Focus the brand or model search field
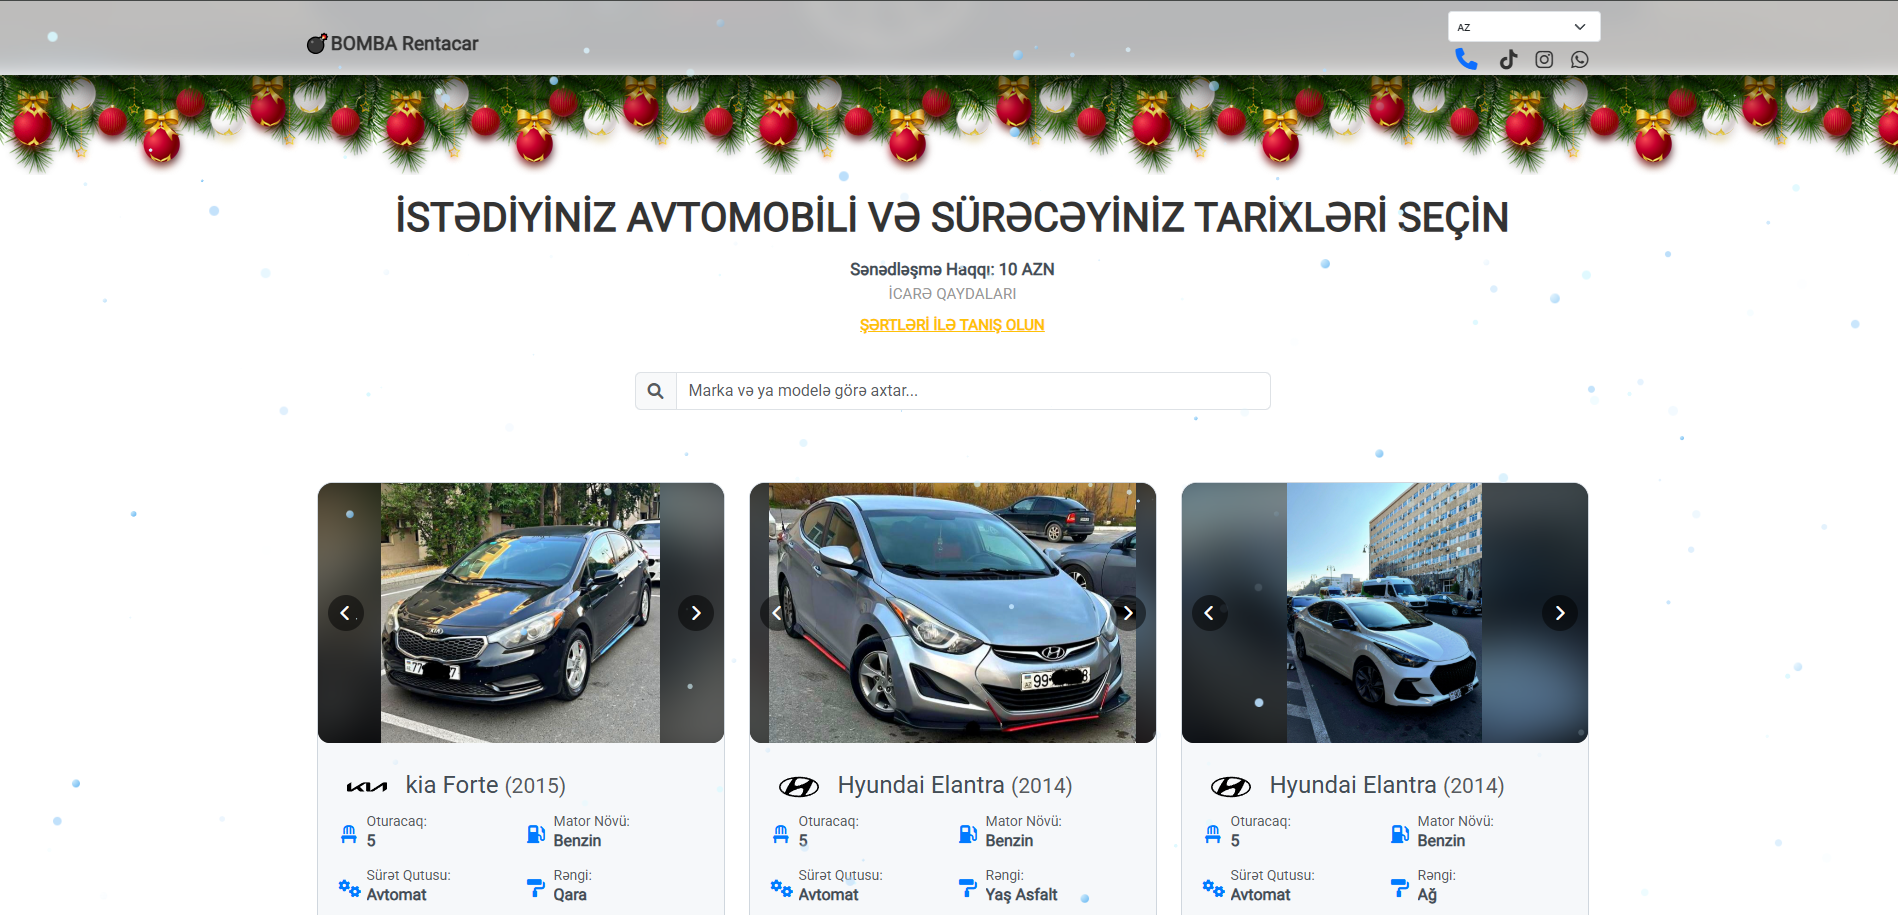This screenshot has height=915, width=1898. point(972,391)
